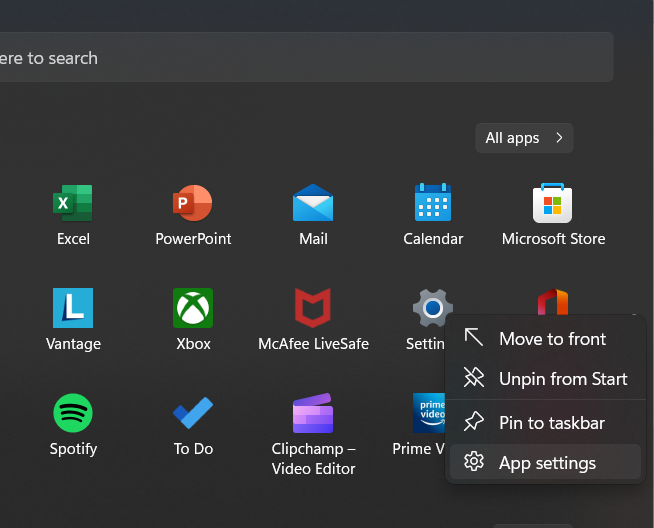
Task: Start McAfee LiveSafe
Action: [313, 308]
